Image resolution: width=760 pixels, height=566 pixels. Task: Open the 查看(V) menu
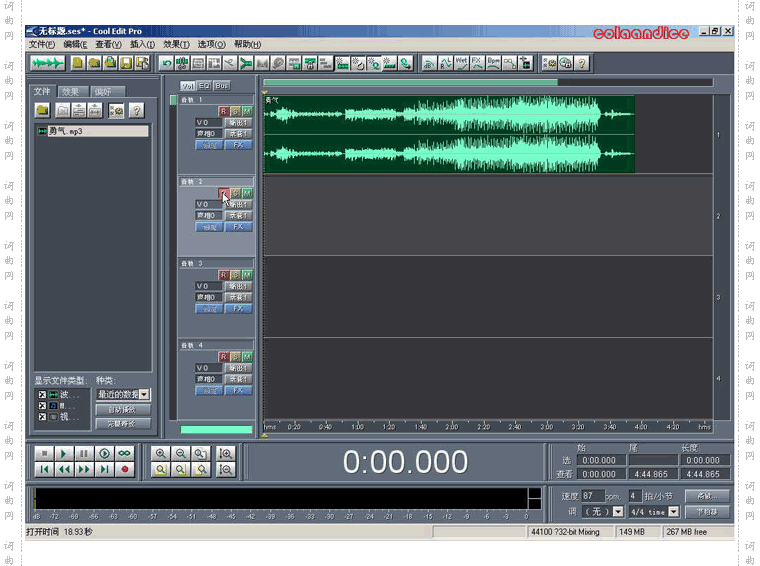pos(108,45)
